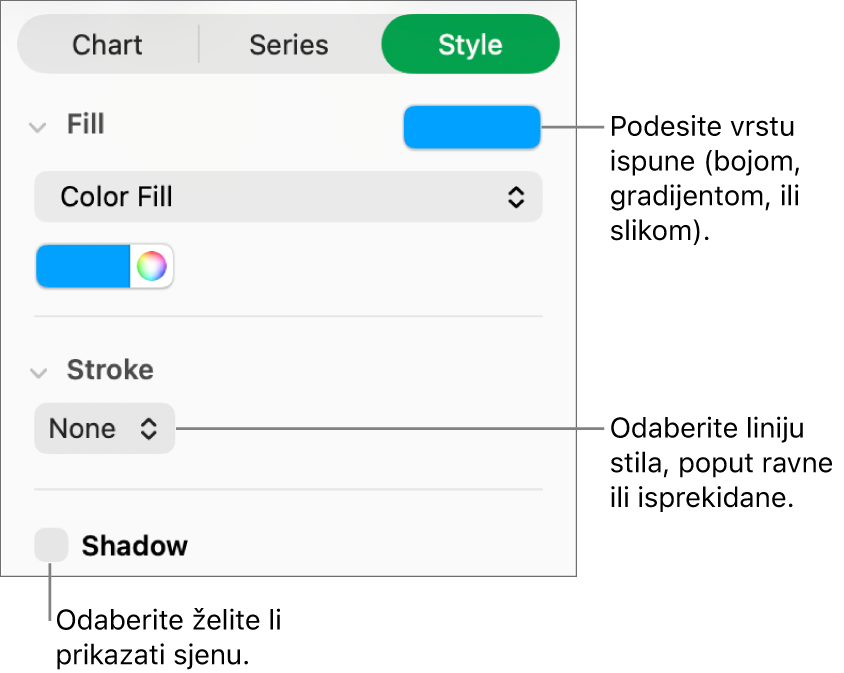Screen dimensions: 844x673
Task: Open the Series tab
Action: [x=288, y=44]
